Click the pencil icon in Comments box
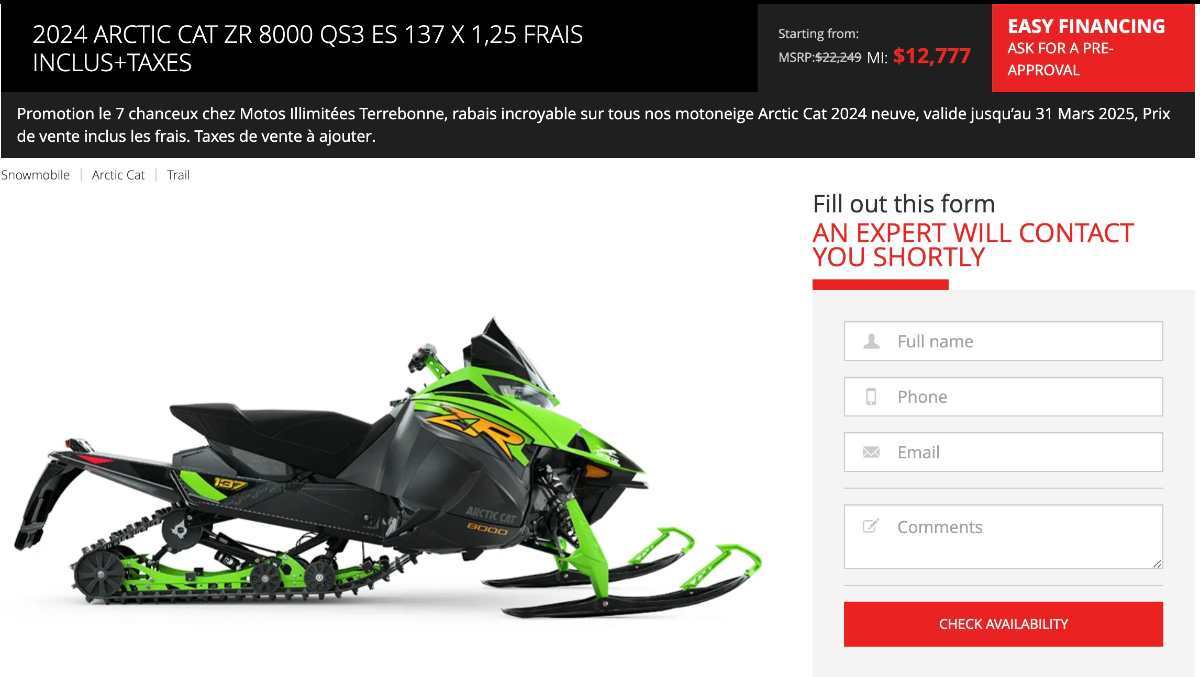This screenshot has width=1200, height=677. 871,526
